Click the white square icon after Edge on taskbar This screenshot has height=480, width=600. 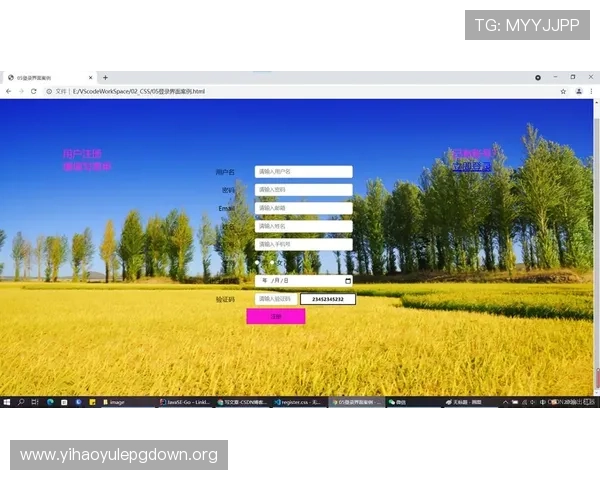64,402
